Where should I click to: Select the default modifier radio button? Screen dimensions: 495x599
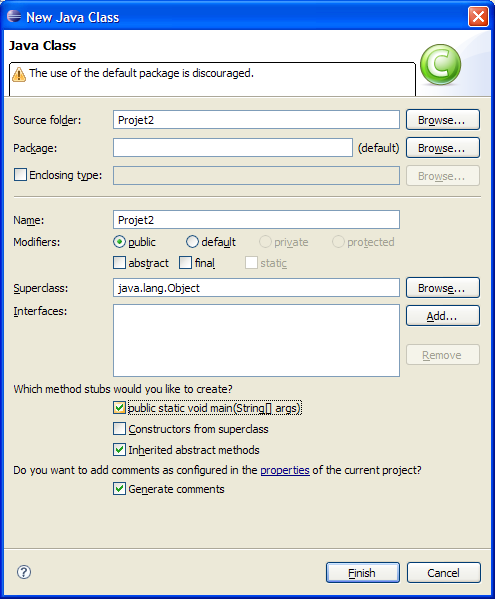tap(192, 241)
